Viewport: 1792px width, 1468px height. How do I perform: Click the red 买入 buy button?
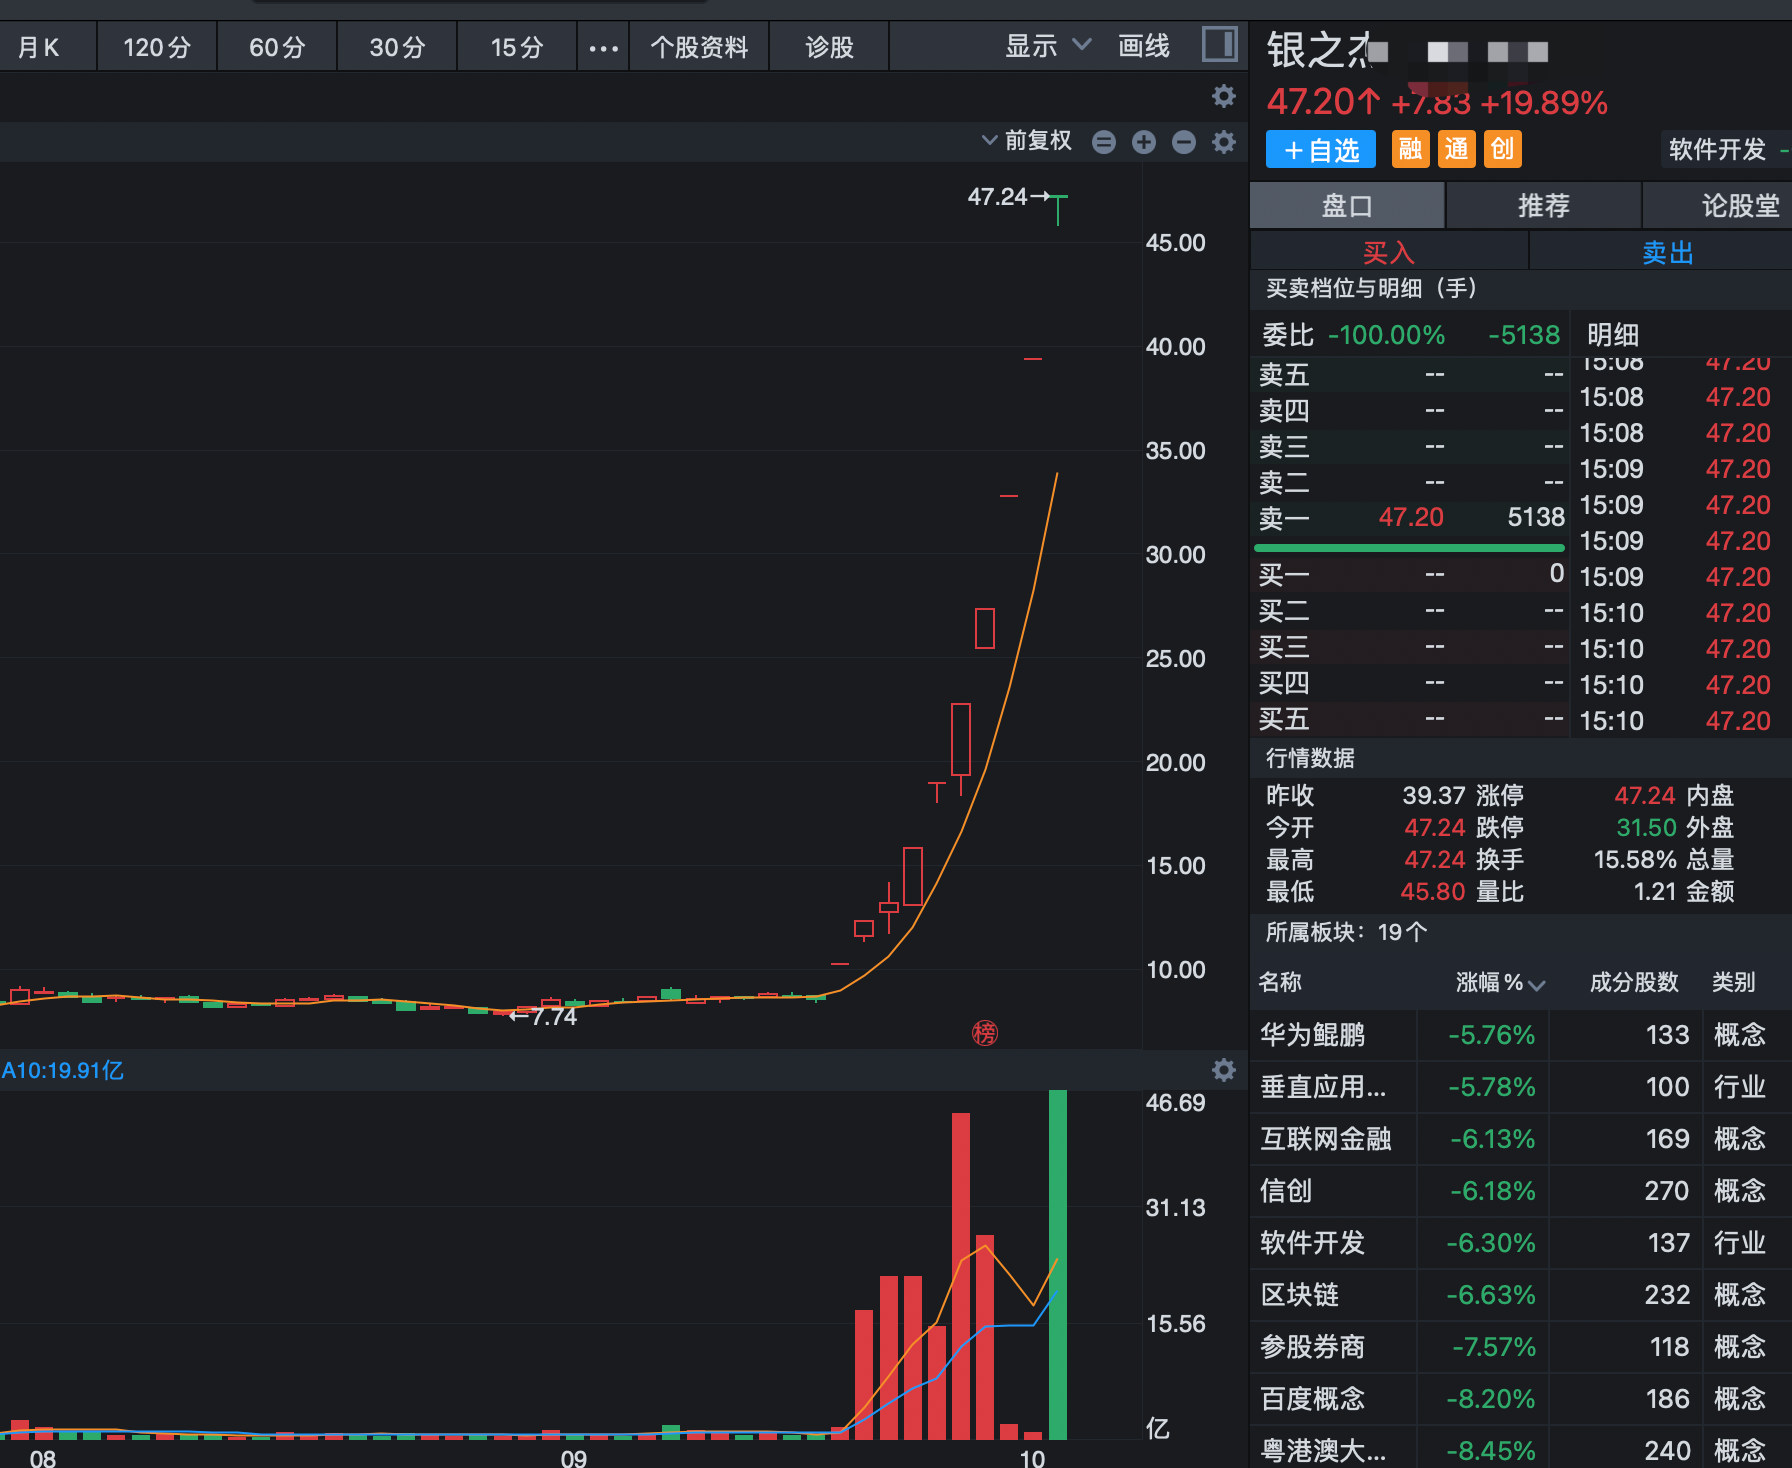point(1389,252)
